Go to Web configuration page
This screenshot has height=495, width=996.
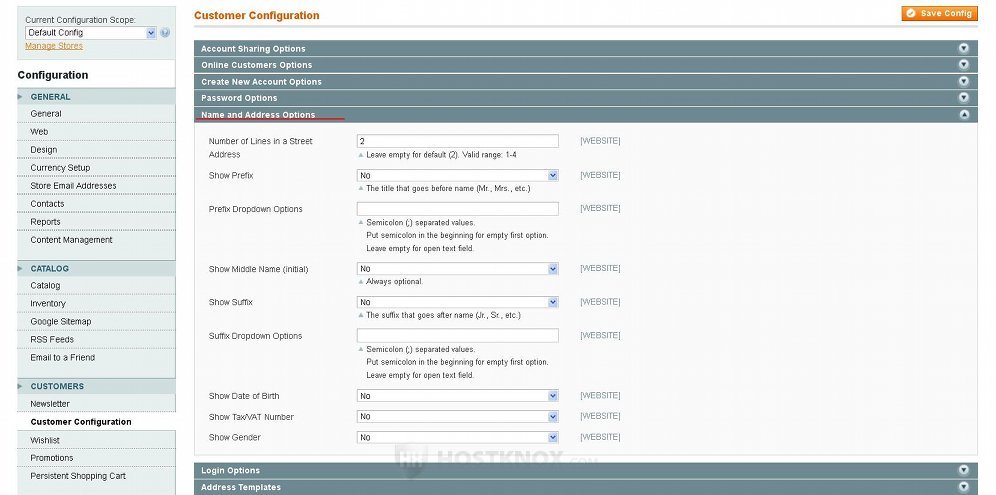click(x=39, y=132)
